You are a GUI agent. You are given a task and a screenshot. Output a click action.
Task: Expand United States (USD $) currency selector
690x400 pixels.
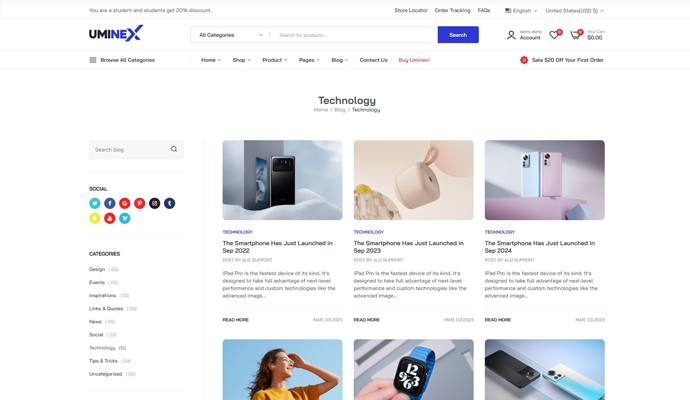(575, 11)
